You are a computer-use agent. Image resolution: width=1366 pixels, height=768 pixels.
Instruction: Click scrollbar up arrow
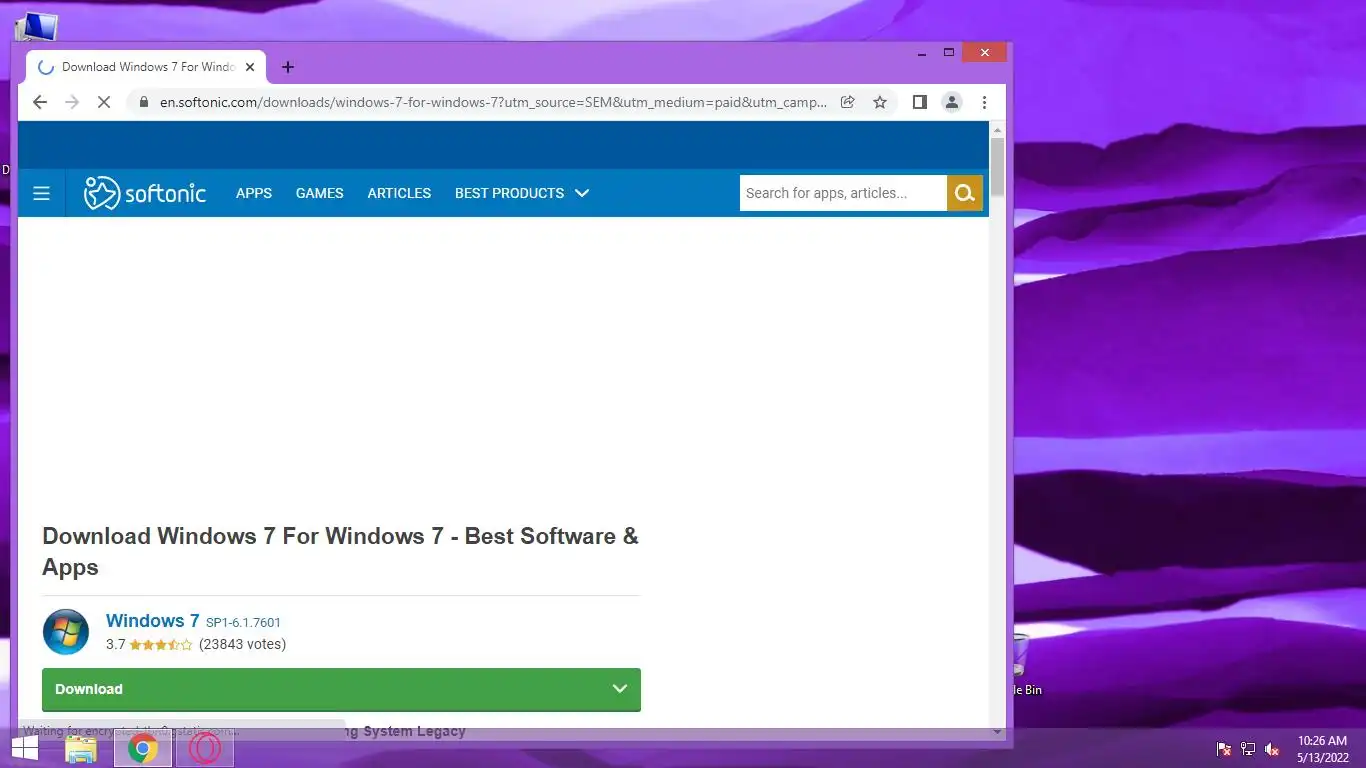point(997,130)
